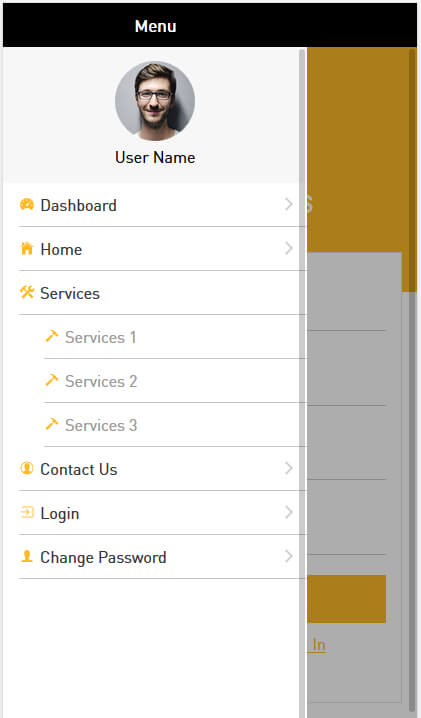Viewport: 421px width, 718px height.
Task: Click the Dashboard gauge icon
Action: click(x=27, y=204)
